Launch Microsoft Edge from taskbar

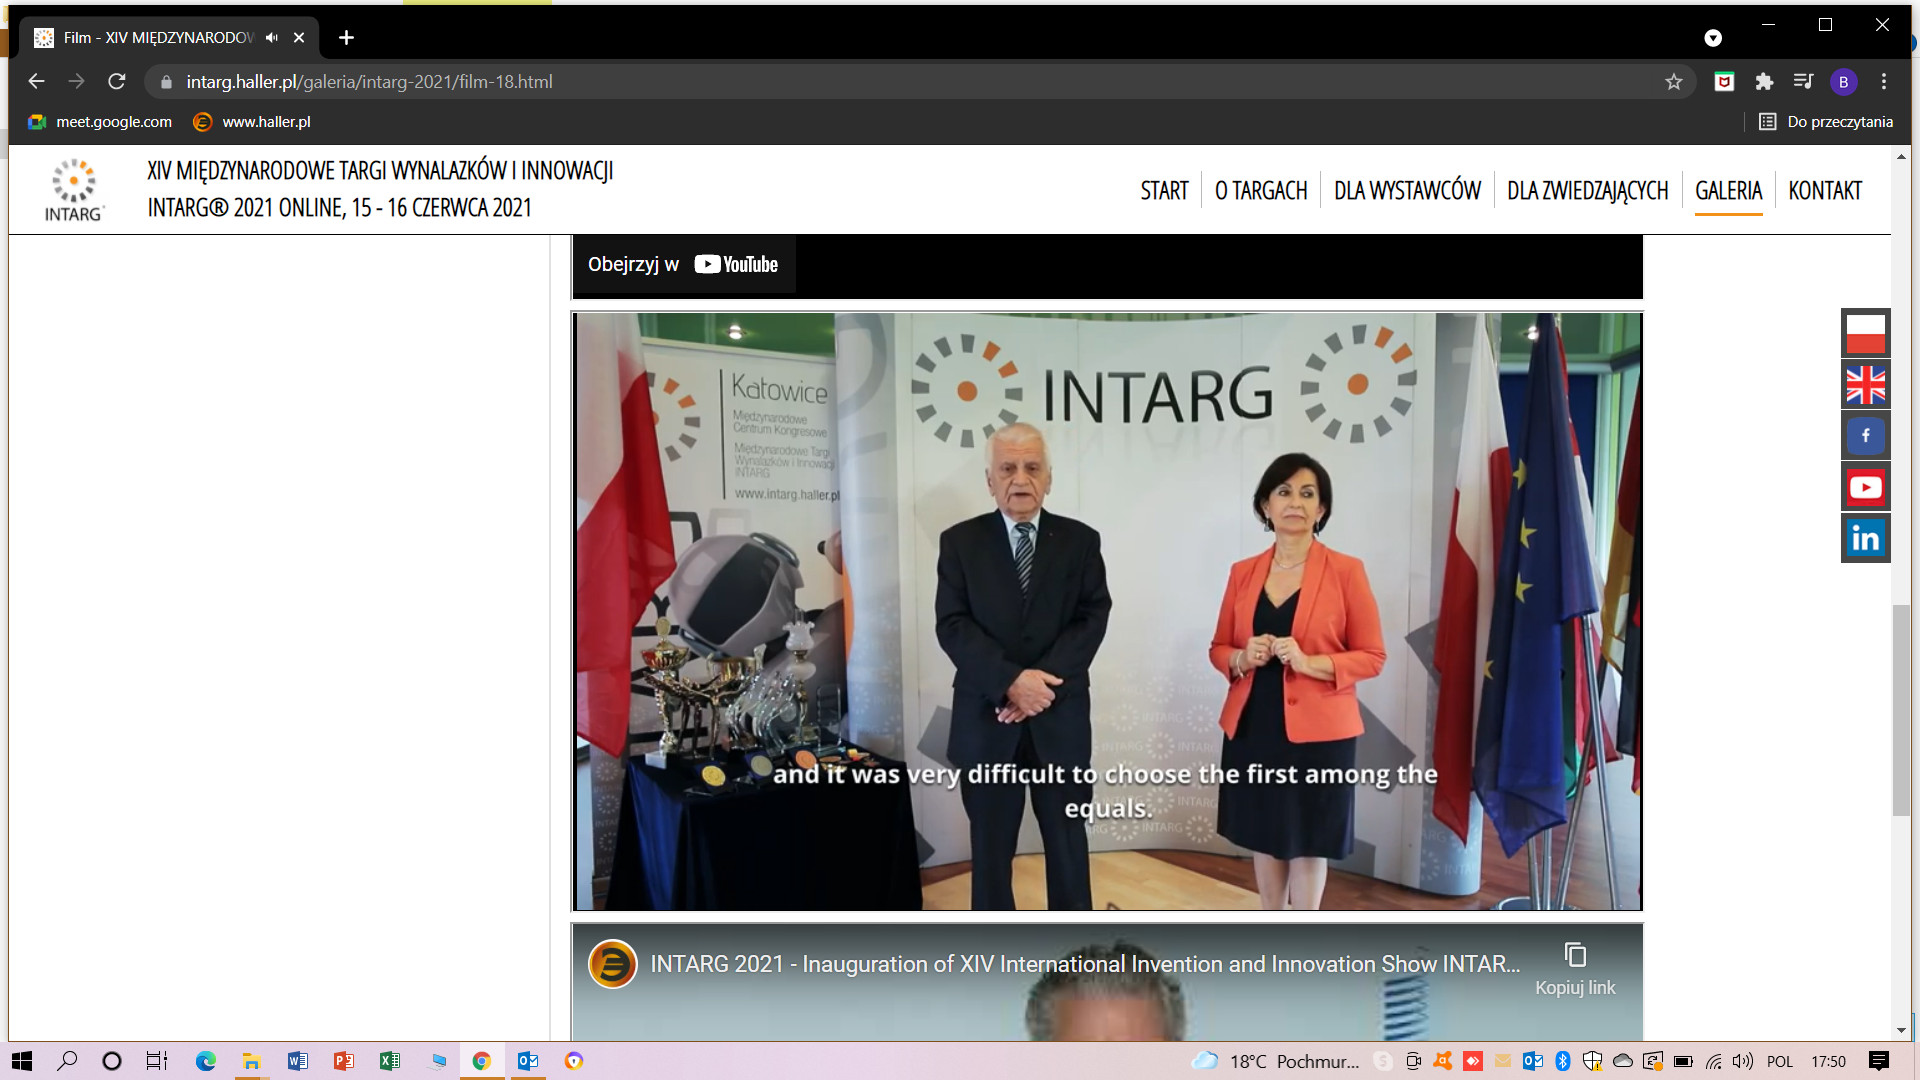coord(205,1061)
